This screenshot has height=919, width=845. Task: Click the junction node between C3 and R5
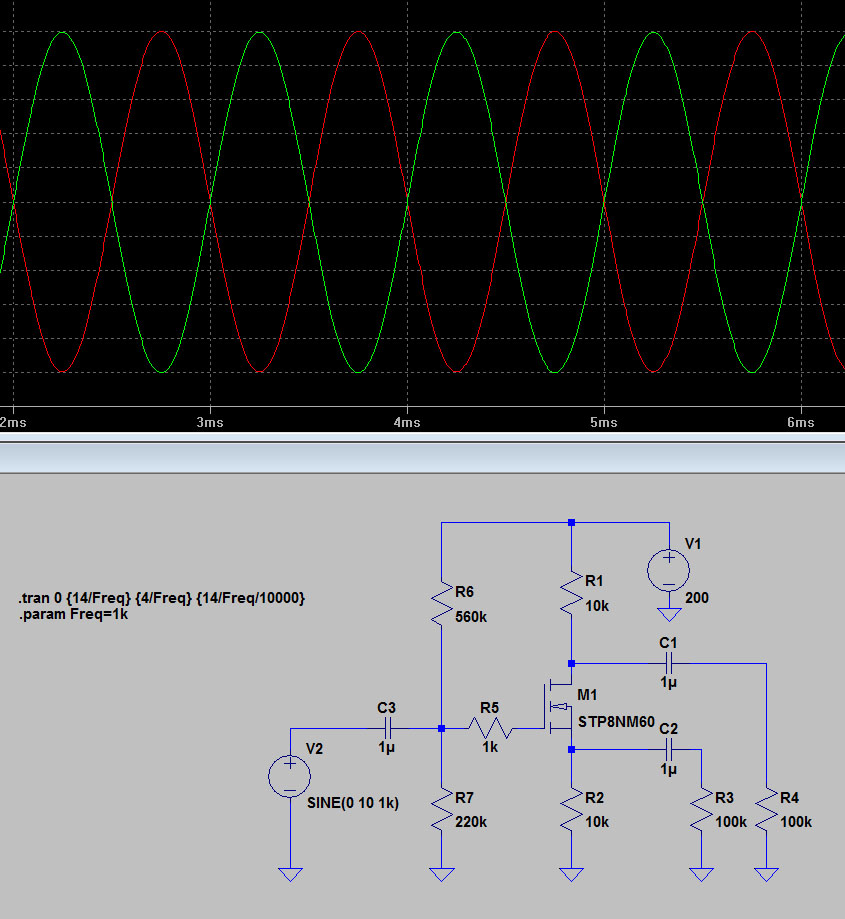click(442, 729)
